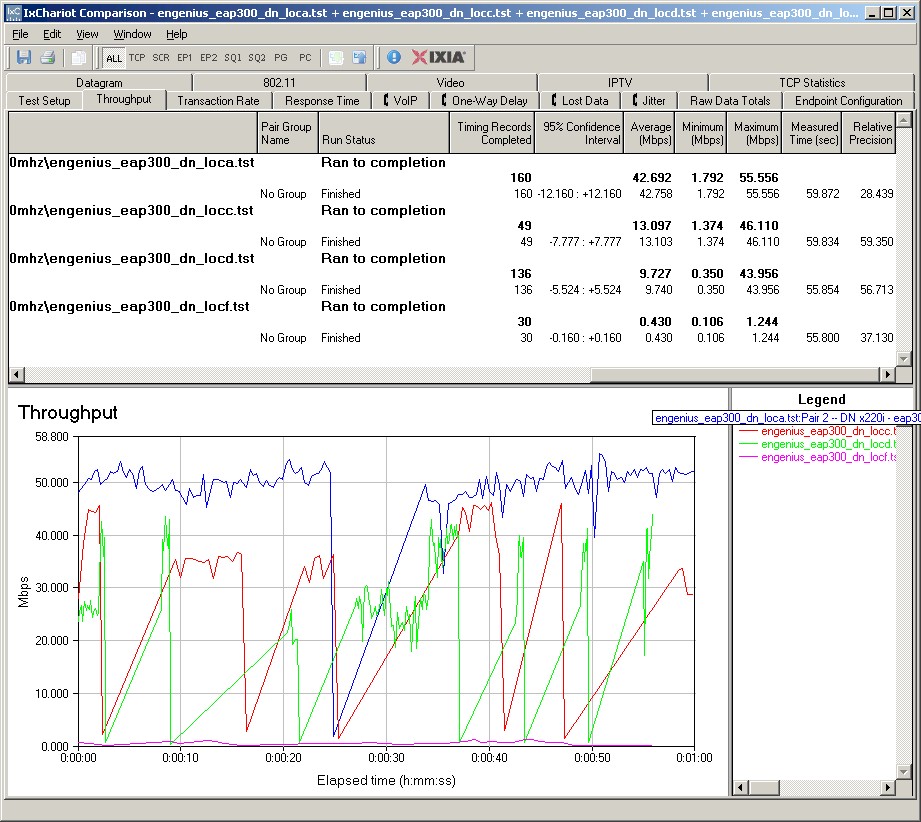The width and height of the screenshot is (921, 822).
Task: Select the PG filter button
Action: [x=281, y=58]
